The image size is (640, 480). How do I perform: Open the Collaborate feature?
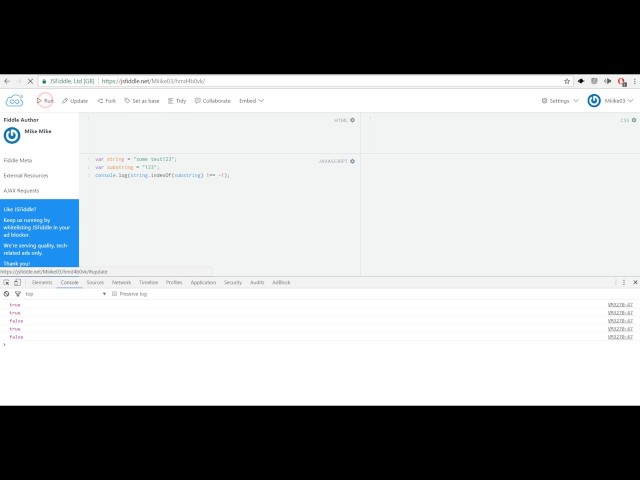(x=213, y=101)
